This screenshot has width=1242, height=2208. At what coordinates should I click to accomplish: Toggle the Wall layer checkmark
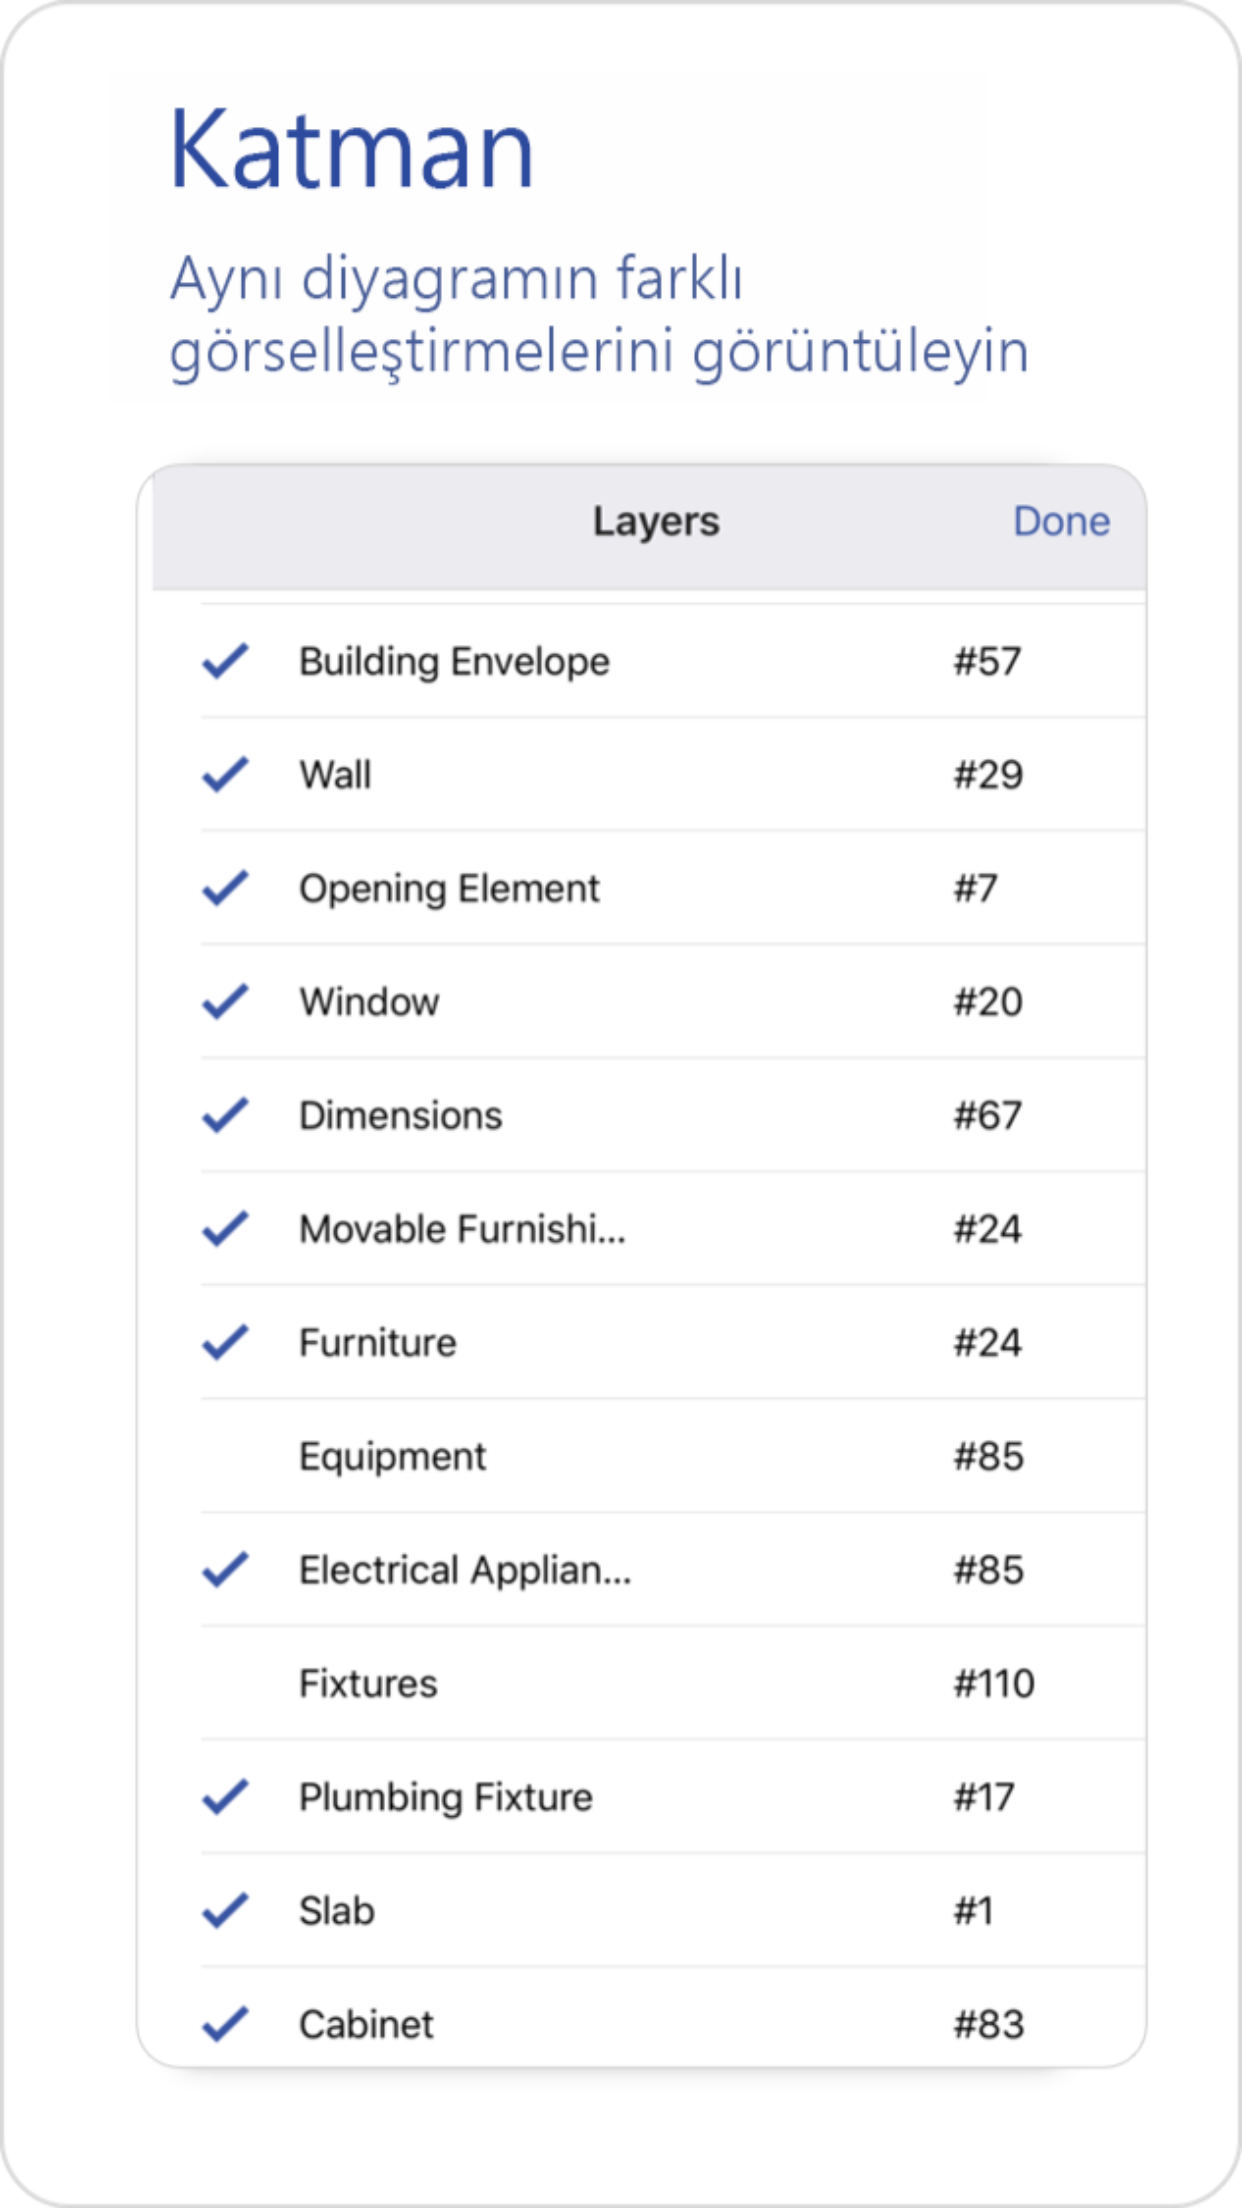click(228, 774)
